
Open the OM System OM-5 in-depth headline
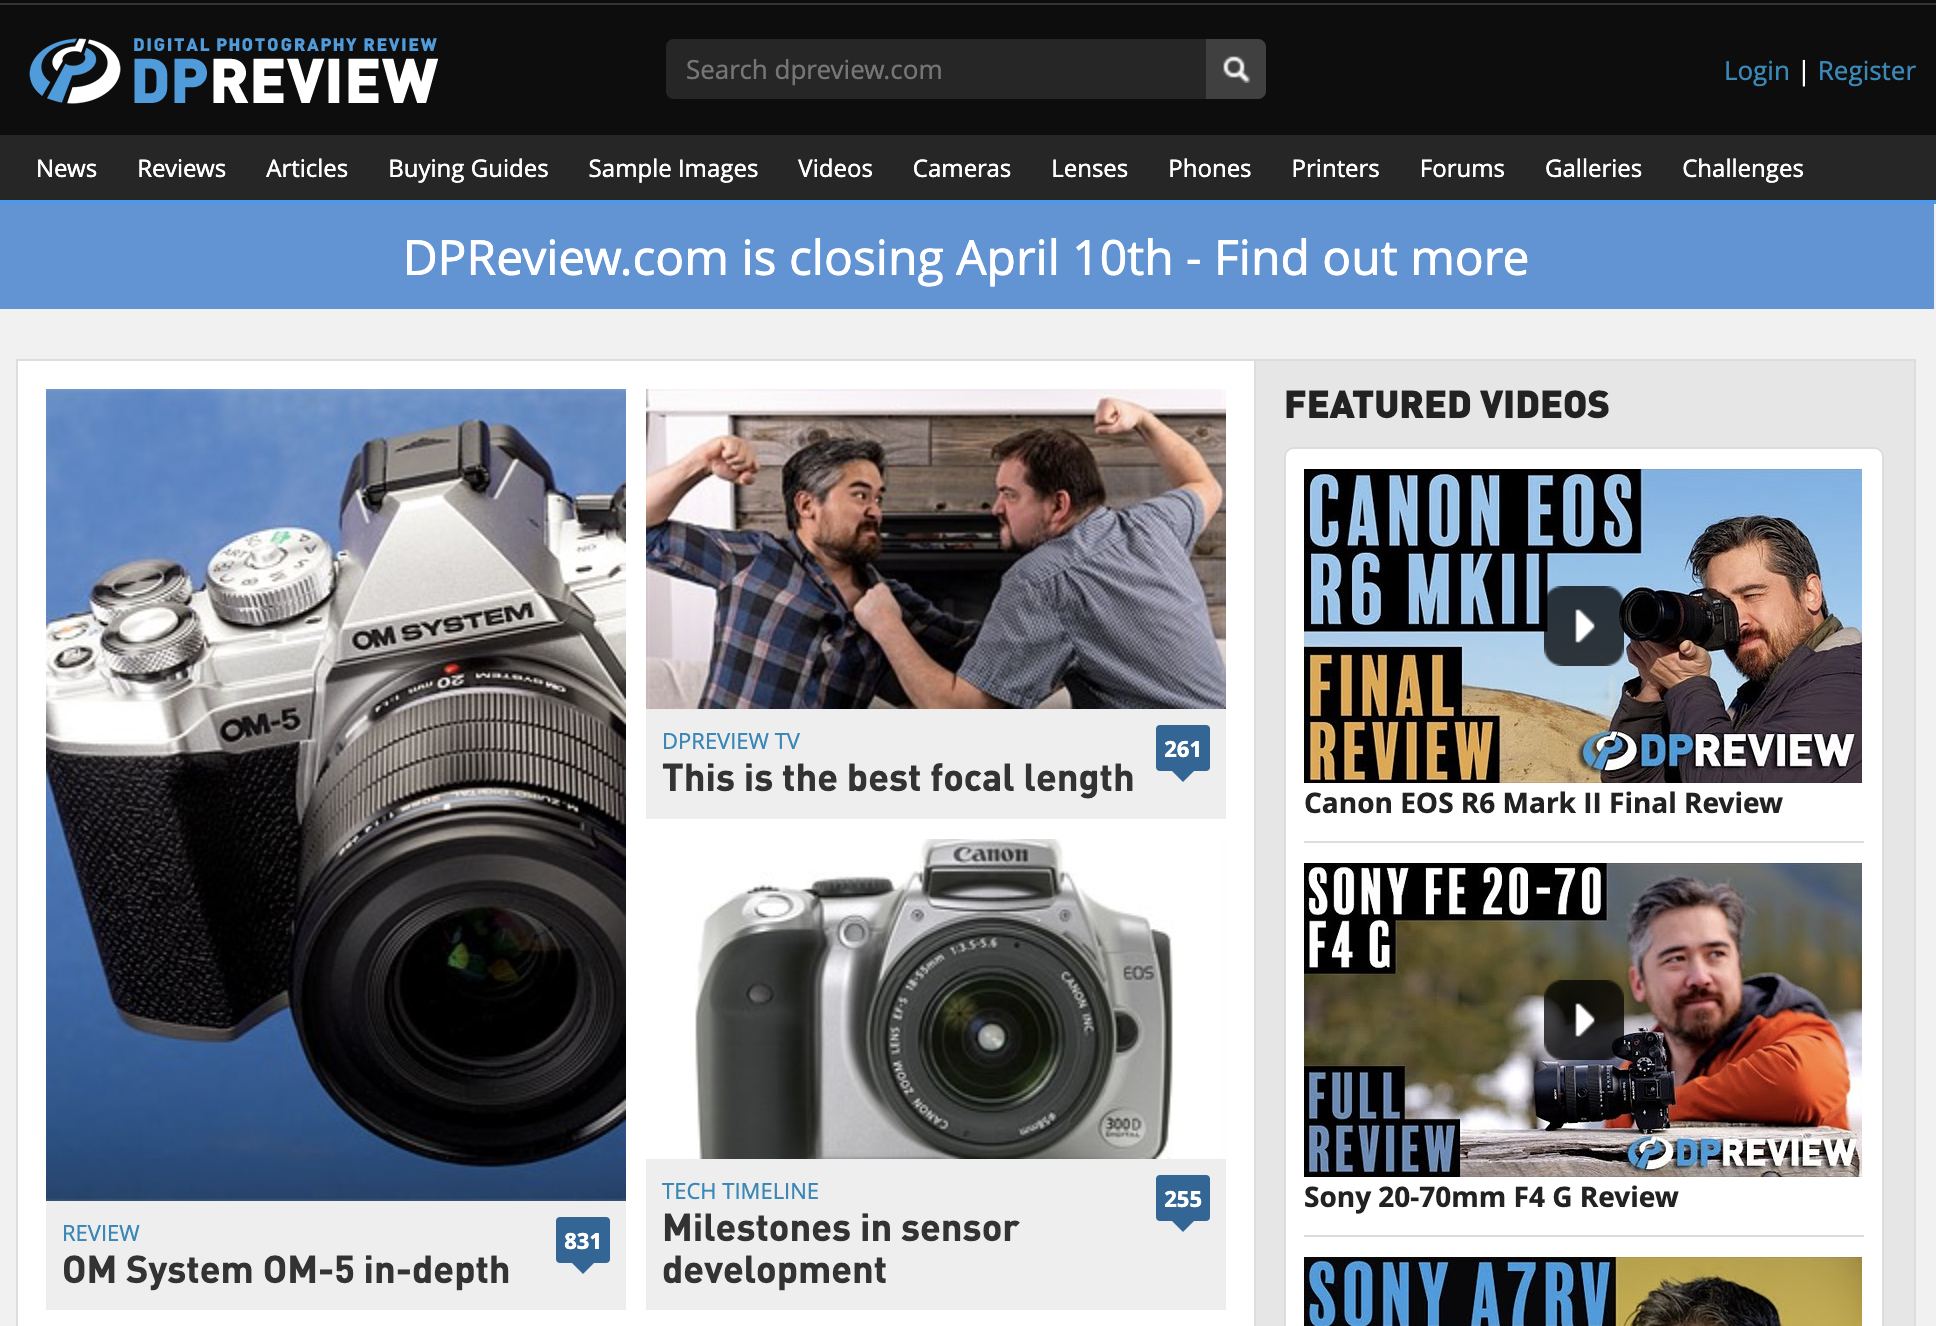[286, 1270]
